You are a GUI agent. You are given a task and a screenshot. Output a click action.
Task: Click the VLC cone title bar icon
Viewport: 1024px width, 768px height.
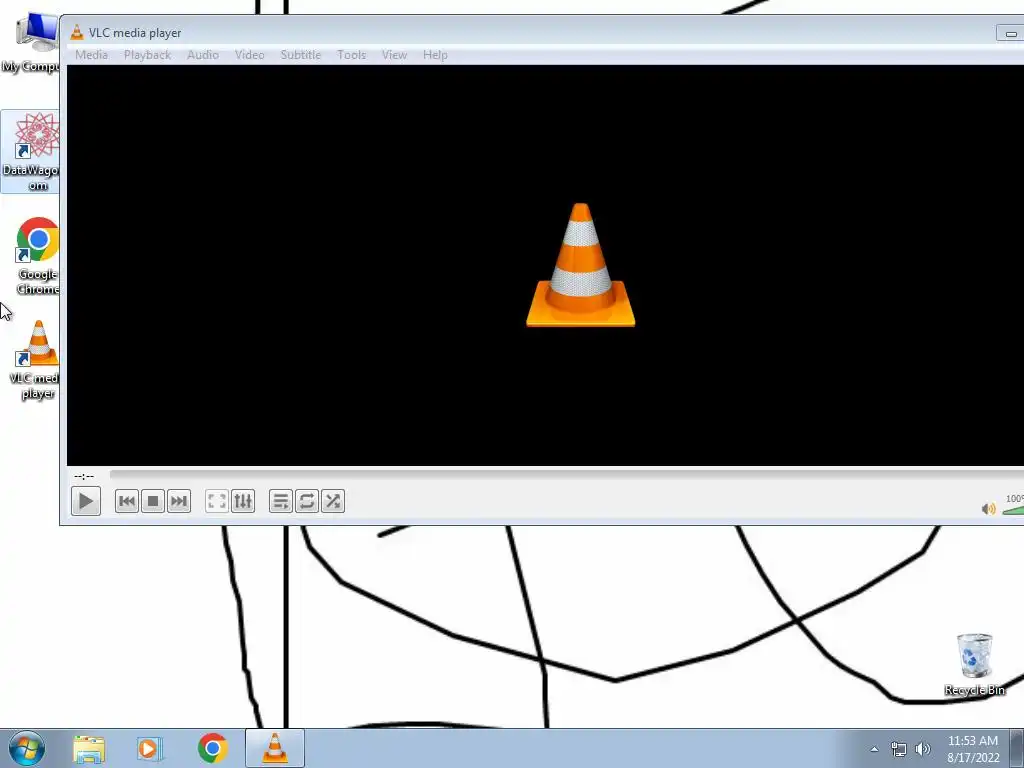click(x=77, y=32)
